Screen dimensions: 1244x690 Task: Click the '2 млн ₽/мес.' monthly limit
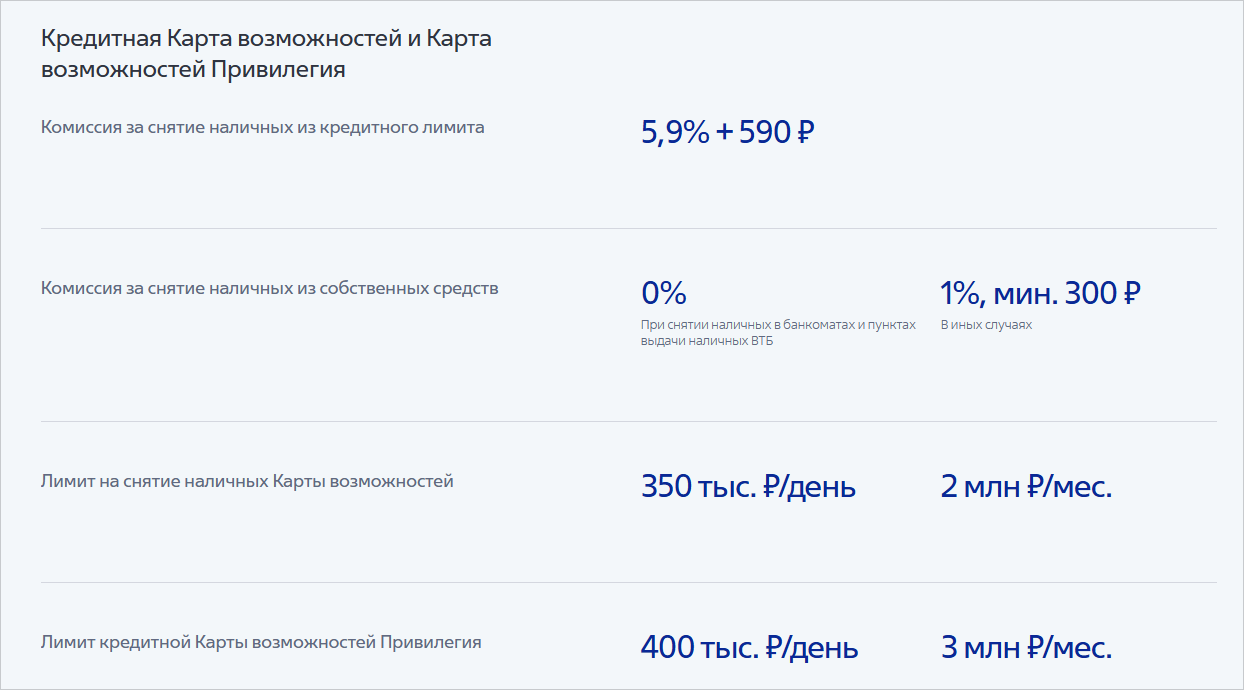point(1026,487)
